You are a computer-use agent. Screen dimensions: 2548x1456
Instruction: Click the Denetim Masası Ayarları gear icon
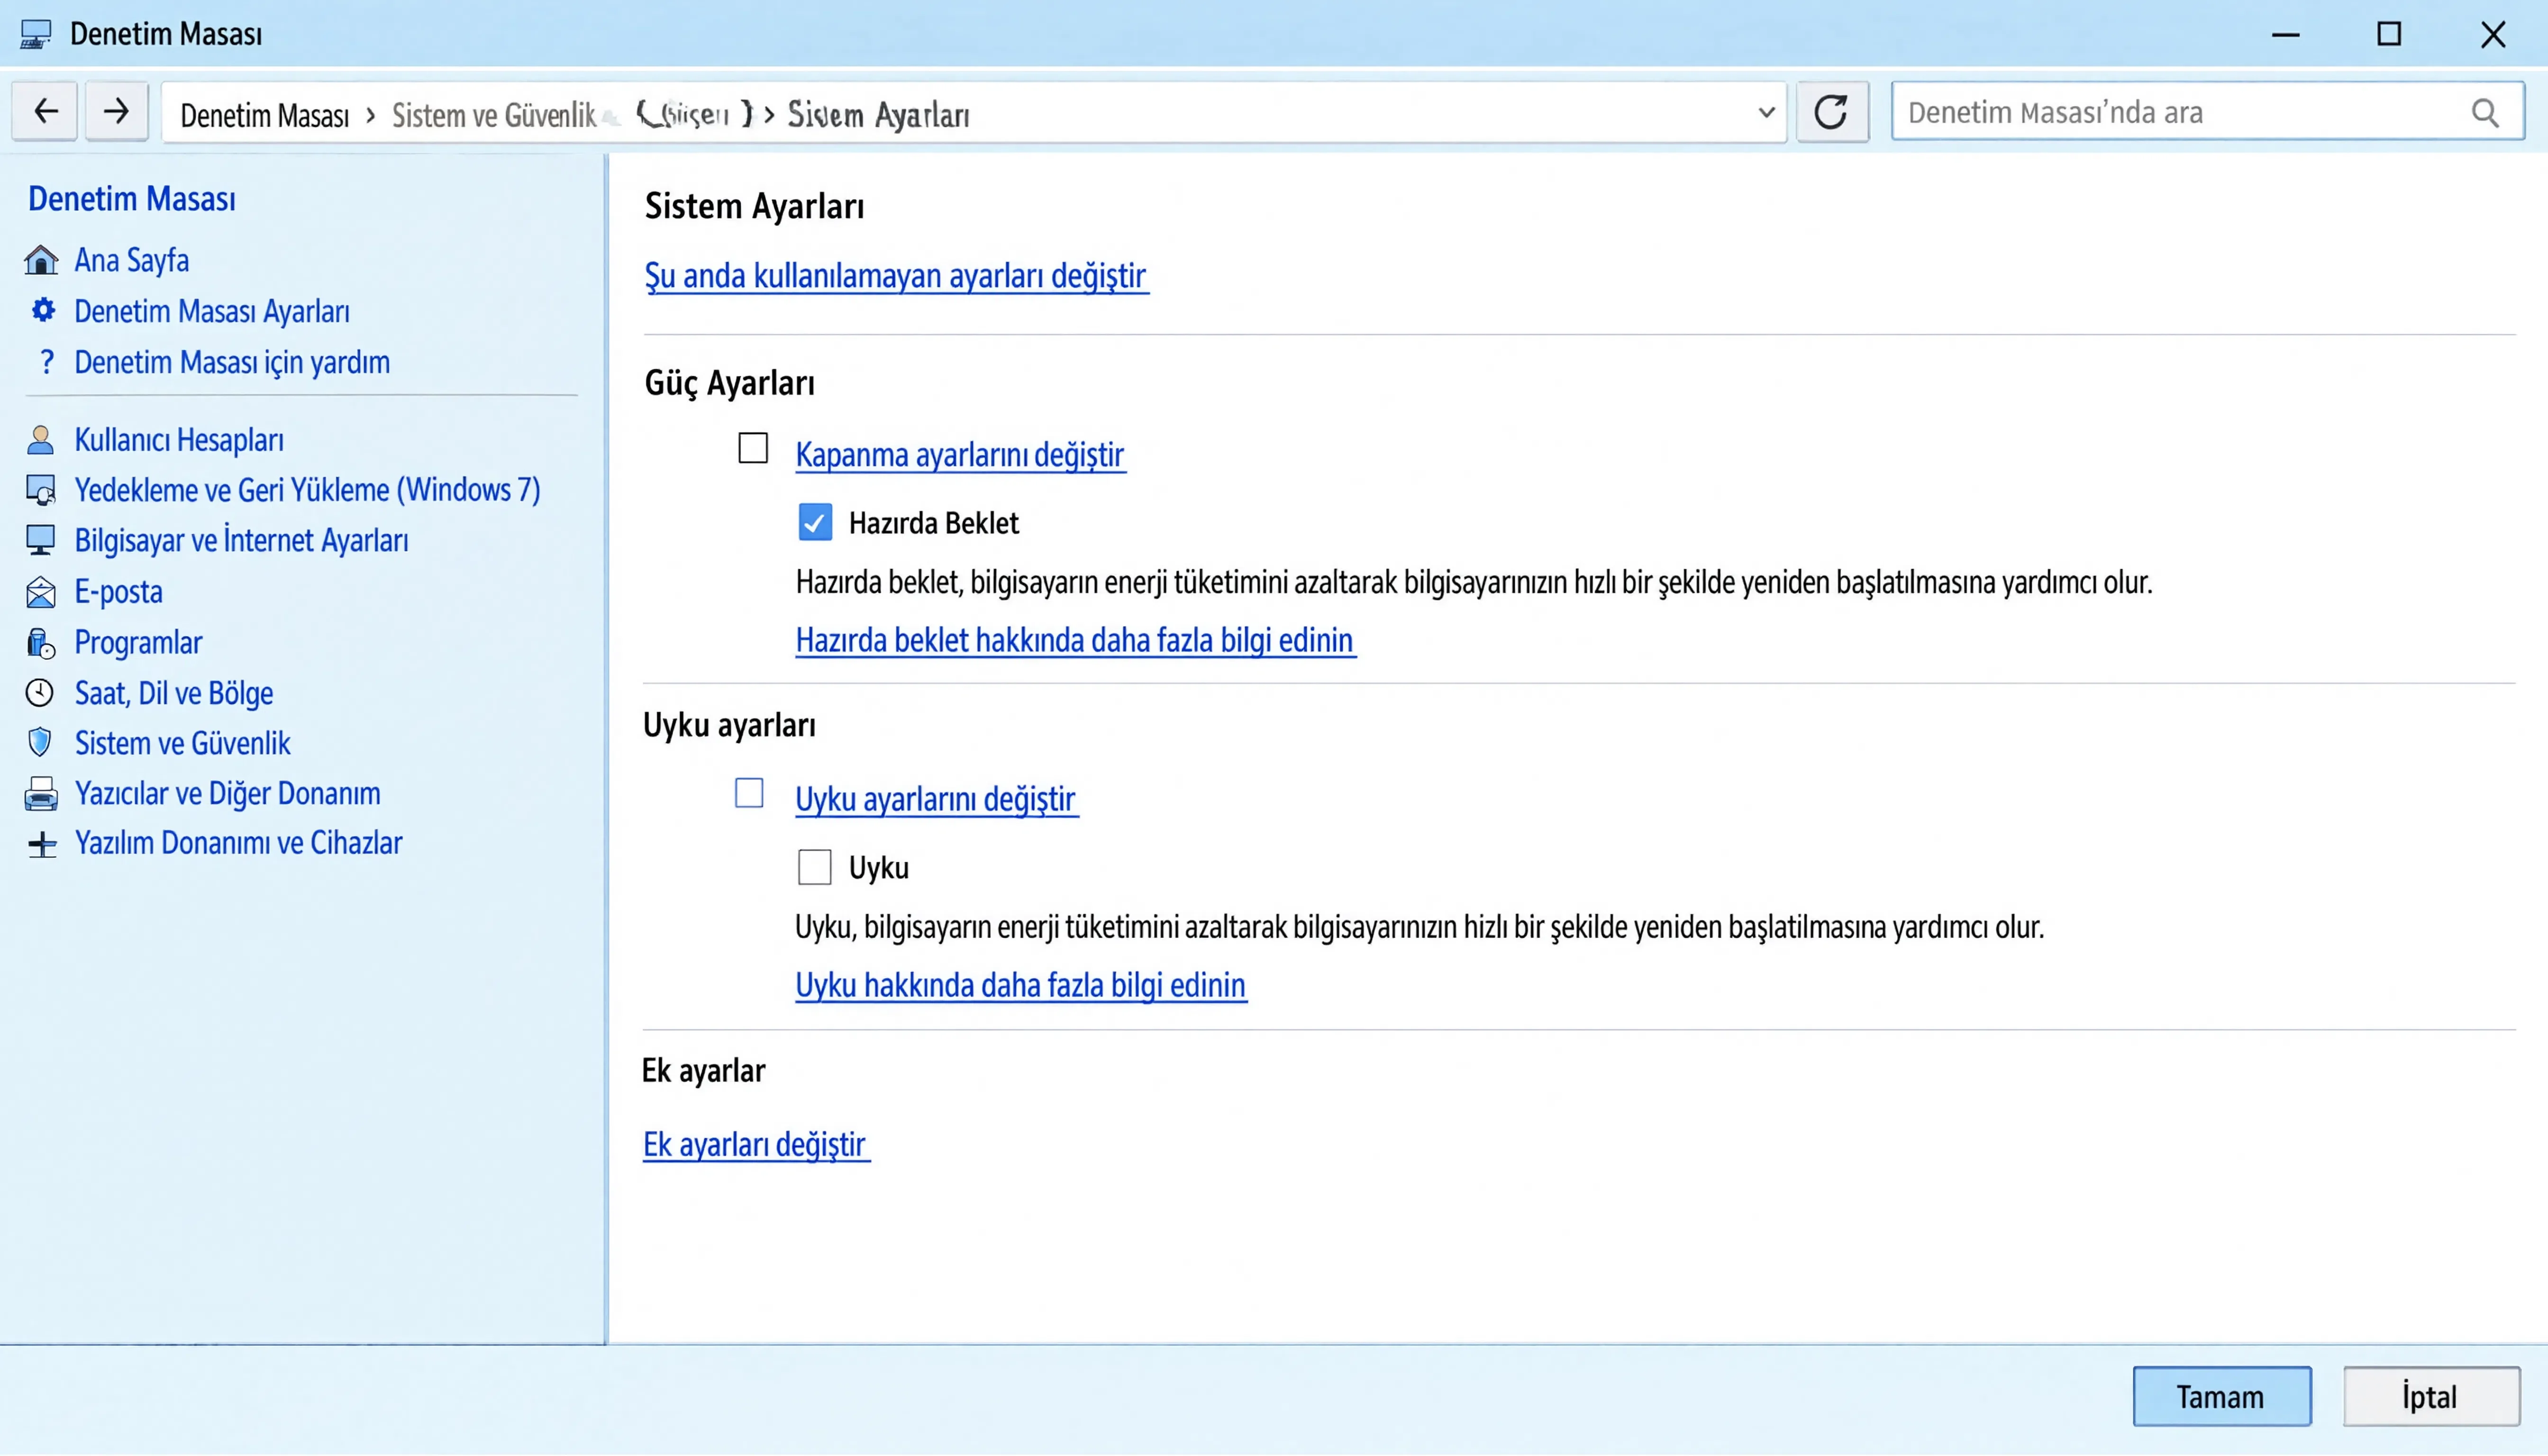[x=43, y=310]
